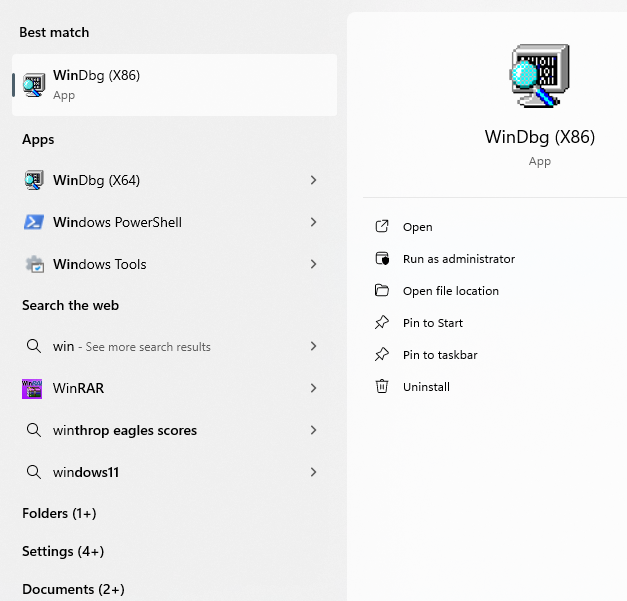Choose Uninstall for WinDbg (X86)

[x=426, y=387]
